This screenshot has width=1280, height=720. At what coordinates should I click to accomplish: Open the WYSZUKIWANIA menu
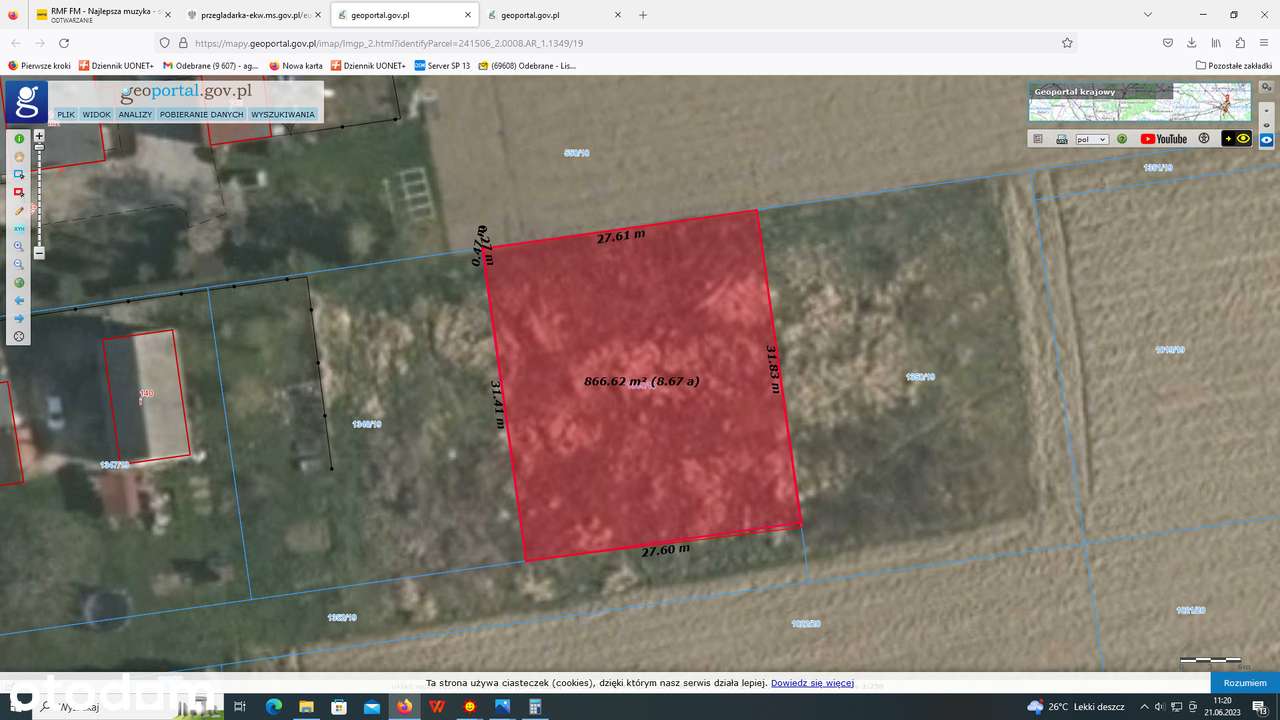click(283, 114)
